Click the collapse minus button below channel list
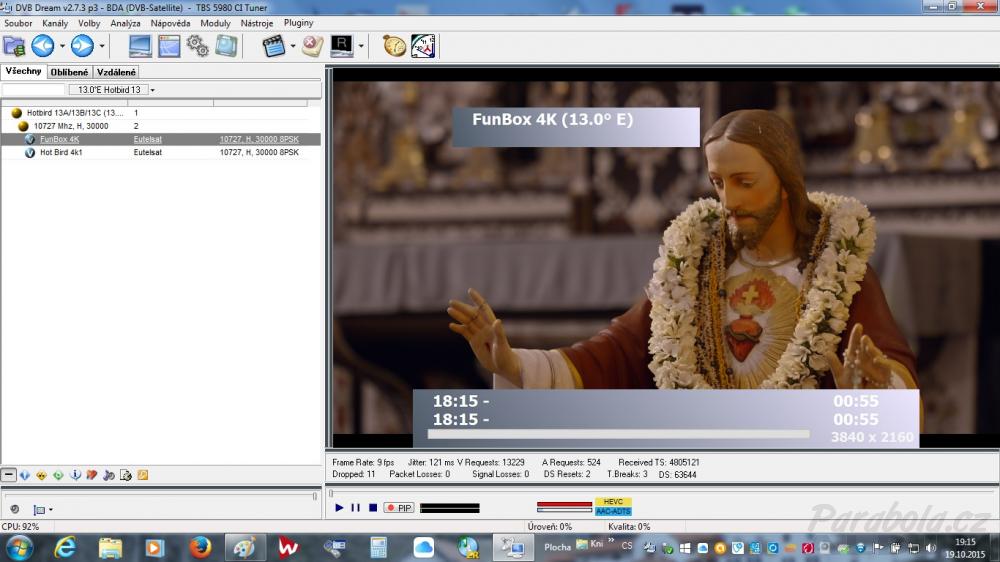 click(x=9, y=475)
